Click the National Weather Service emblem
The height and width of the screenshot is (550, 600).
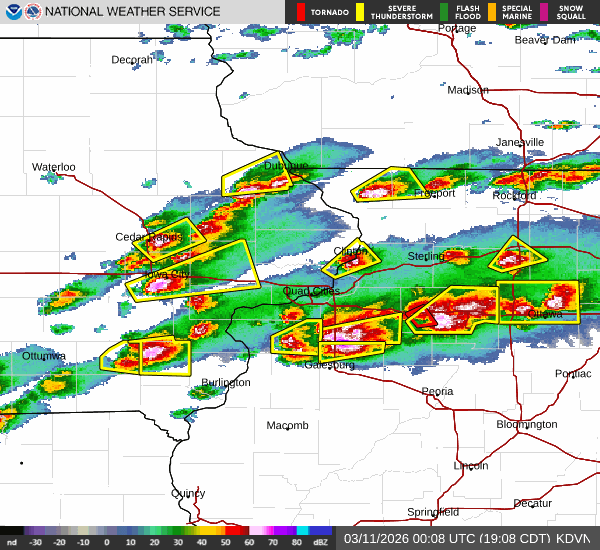34,12
